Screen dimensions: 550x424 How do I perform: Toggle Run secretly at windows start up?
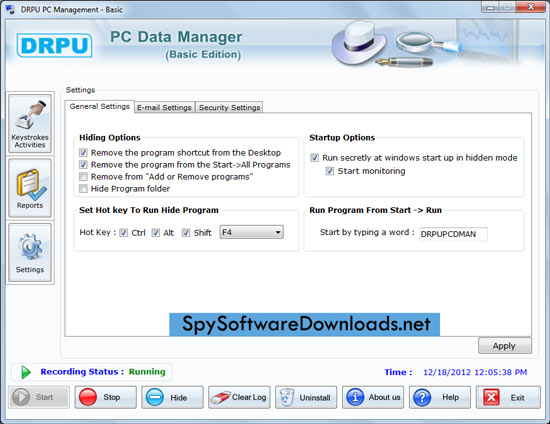(x=315, y=158)
